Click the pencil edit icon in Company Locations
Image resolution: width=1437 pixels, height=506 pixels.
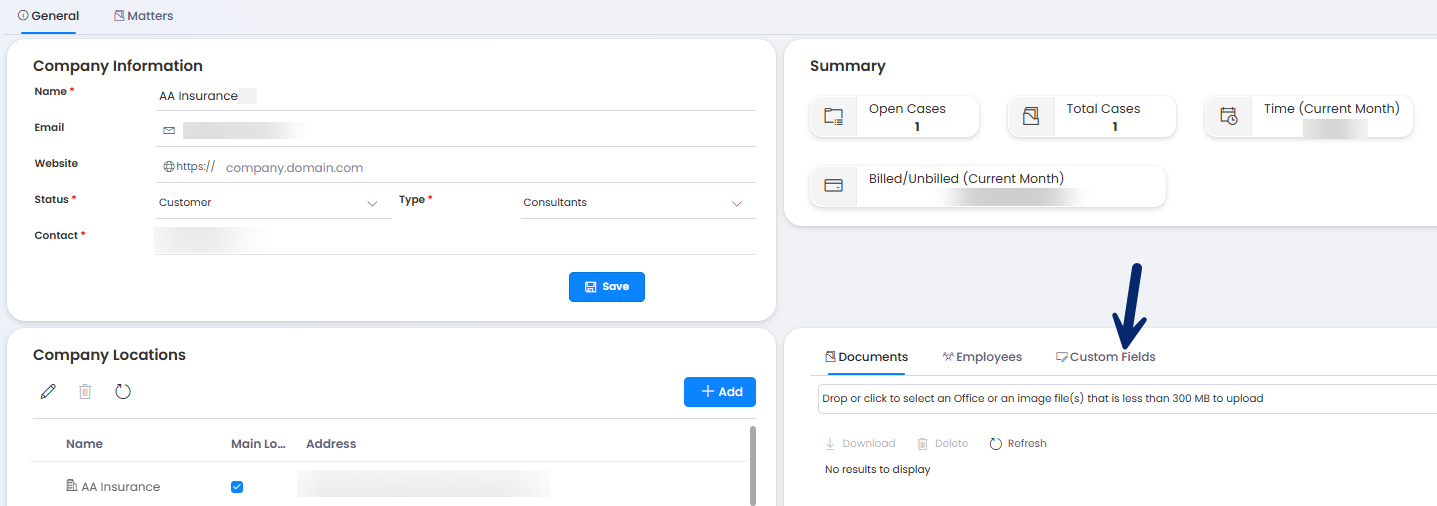coord(47,392)
